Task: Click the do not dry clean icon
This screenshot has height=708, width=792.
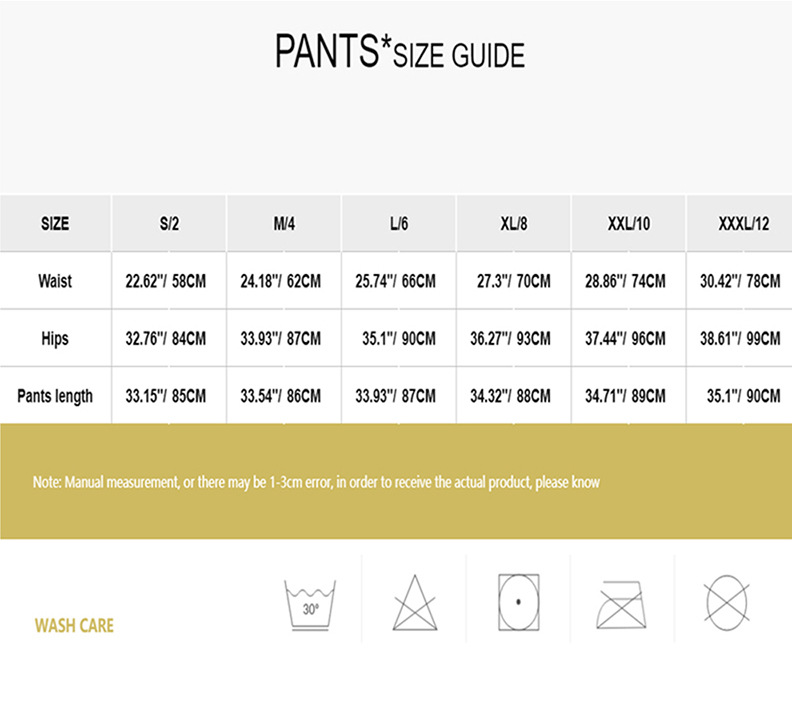Action: (727, 602)
